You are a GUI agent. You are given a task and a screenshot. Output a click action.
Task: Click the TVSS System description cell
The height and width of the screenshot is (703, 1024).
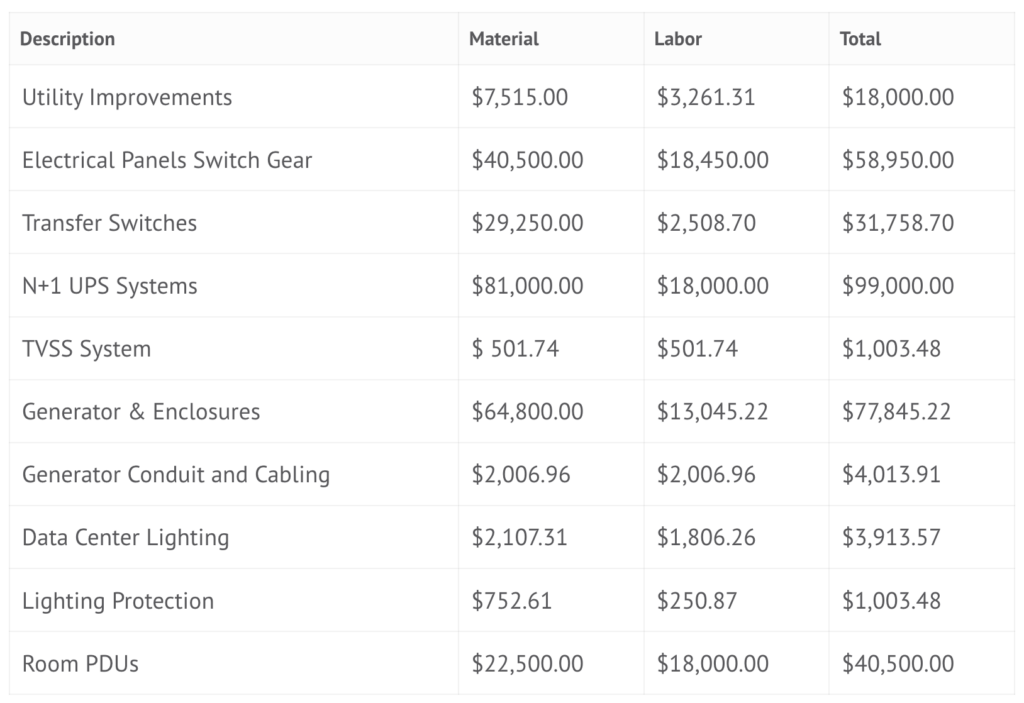click(87, 349)
